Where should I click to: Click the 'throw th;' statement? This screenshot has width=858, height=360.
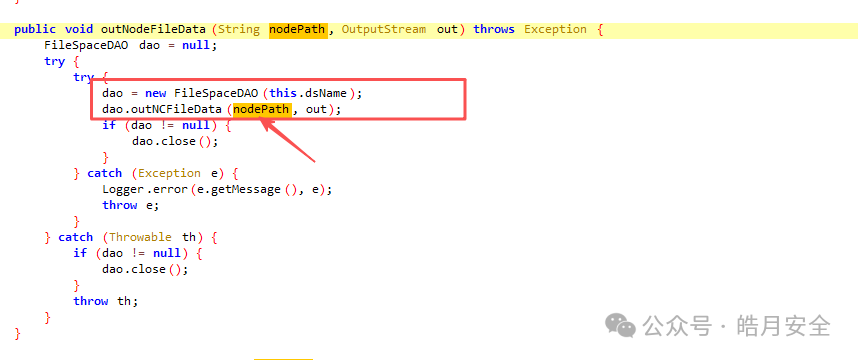tap(106, 301)
